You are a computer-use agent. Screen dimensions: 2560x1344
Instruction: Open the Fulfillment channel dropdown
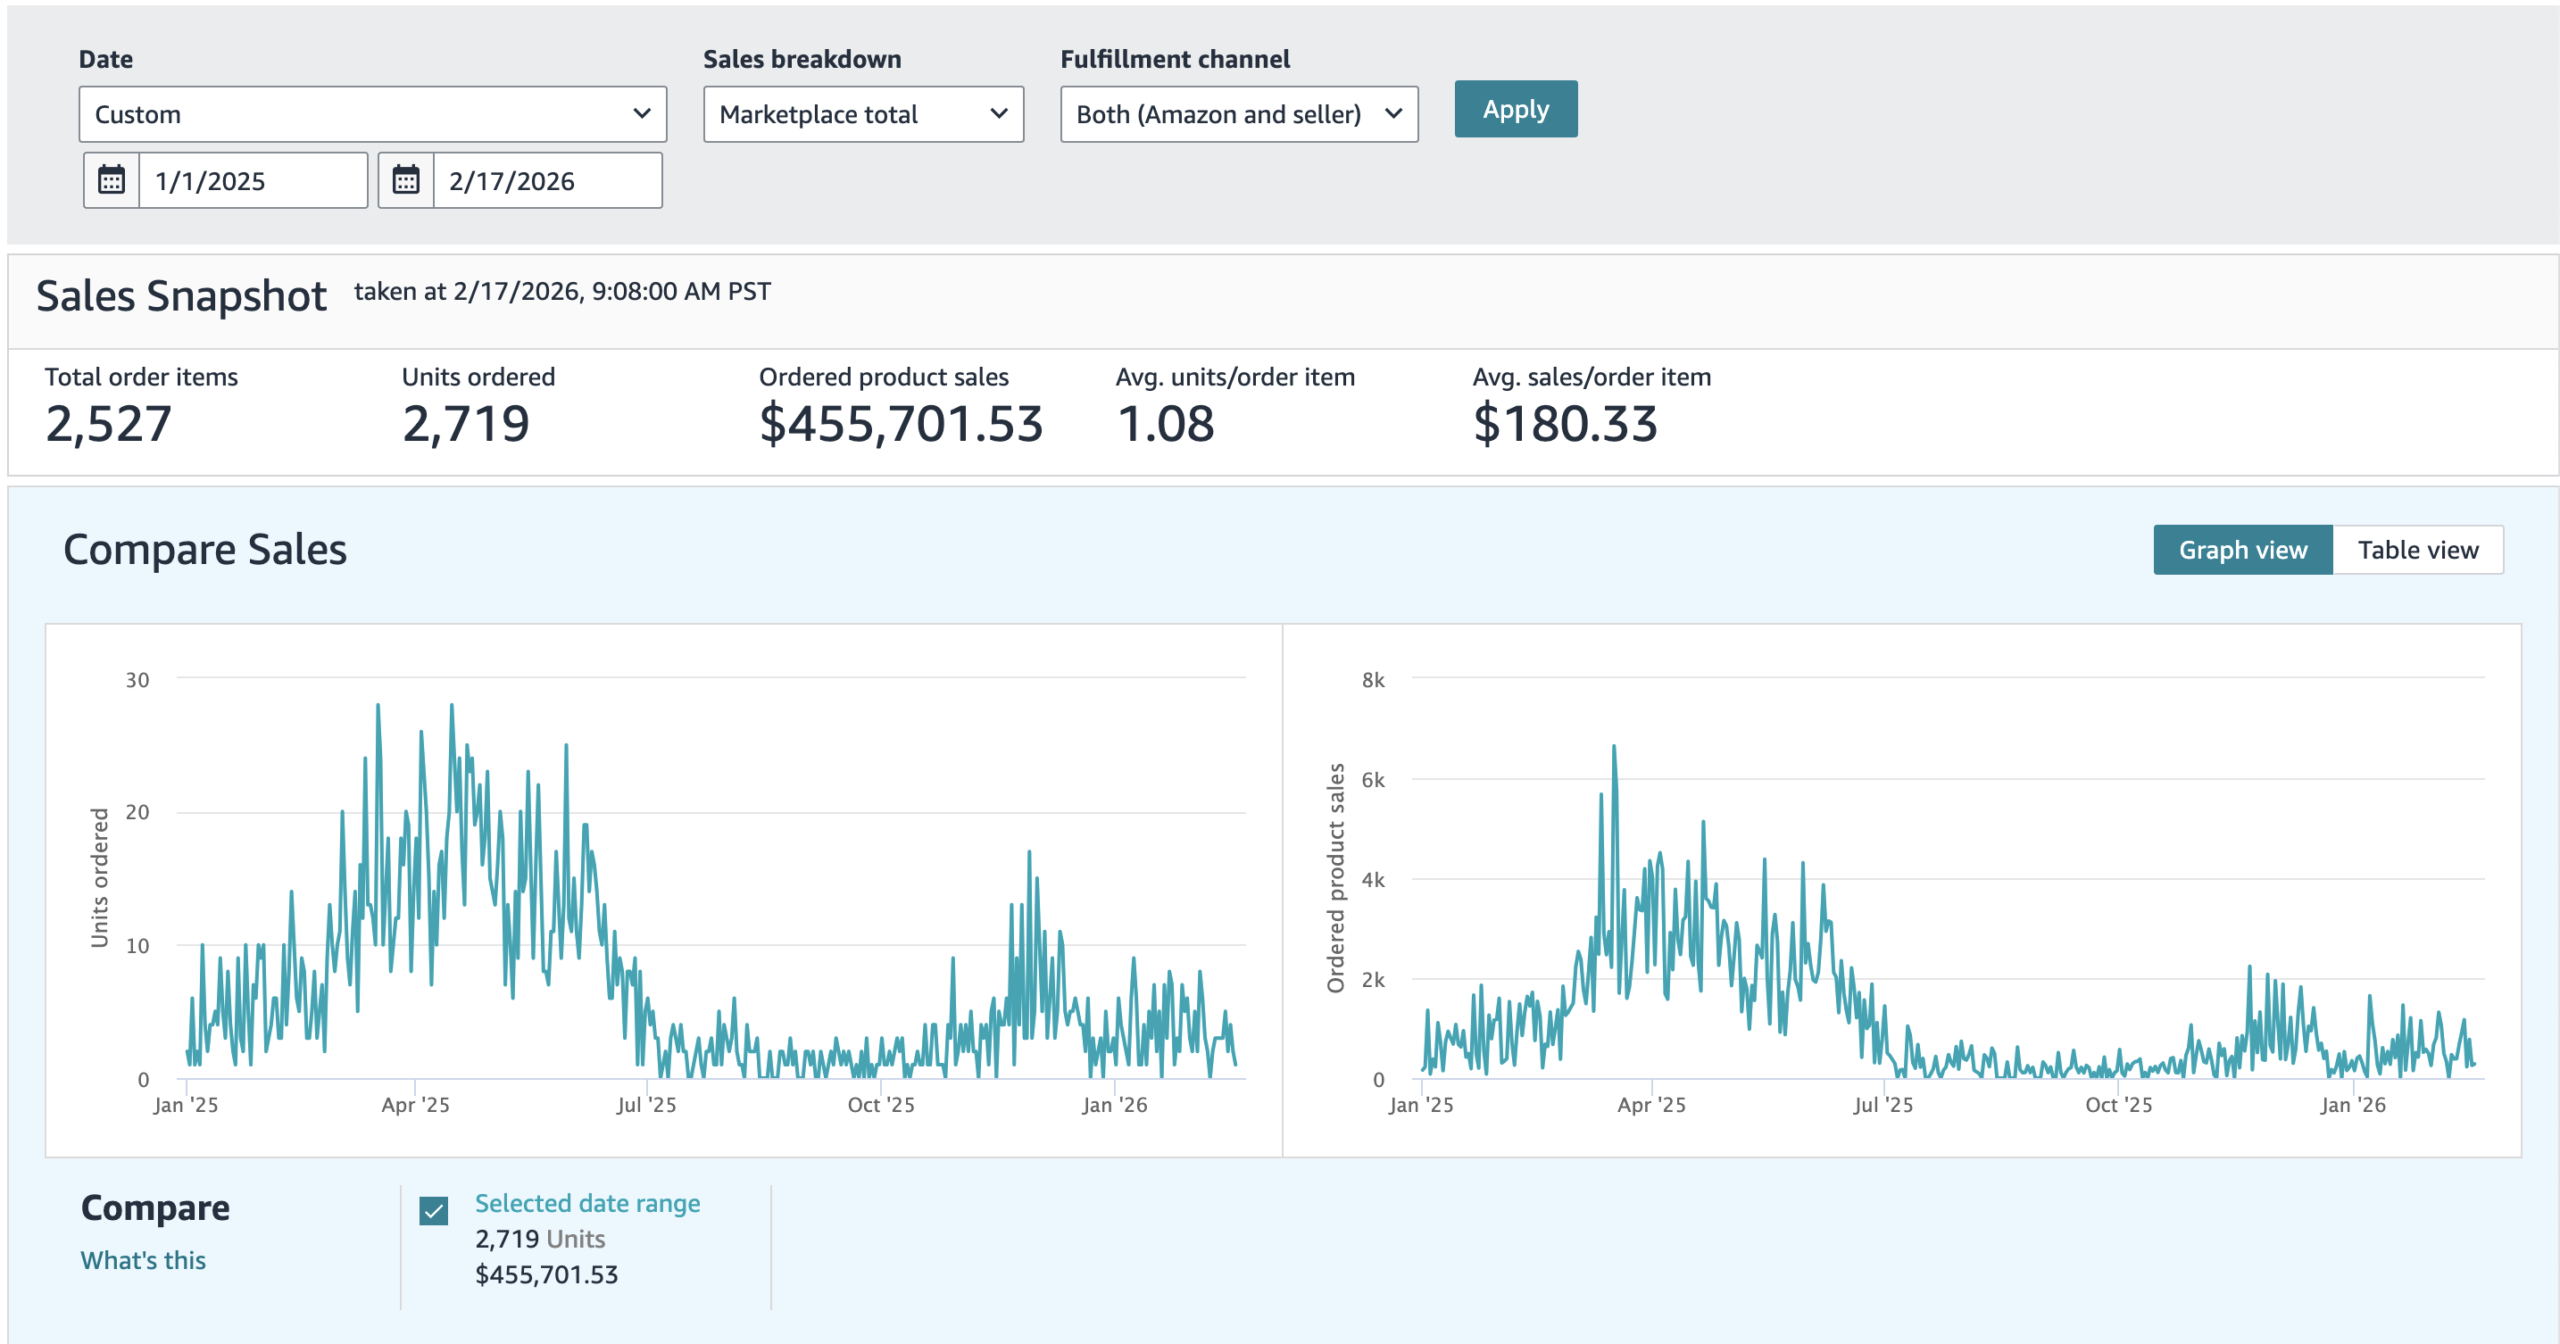(1238, 114)
